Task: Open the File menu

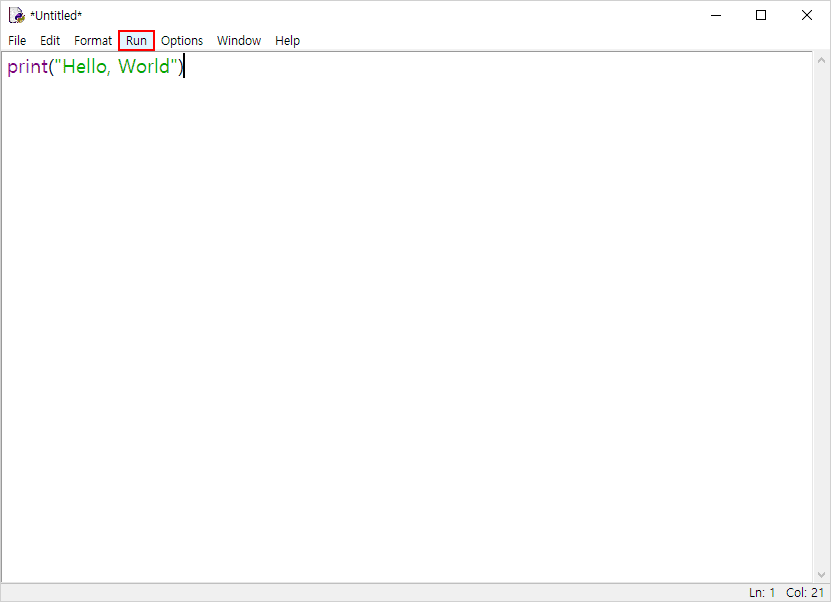Action: (x=17, y=41)
